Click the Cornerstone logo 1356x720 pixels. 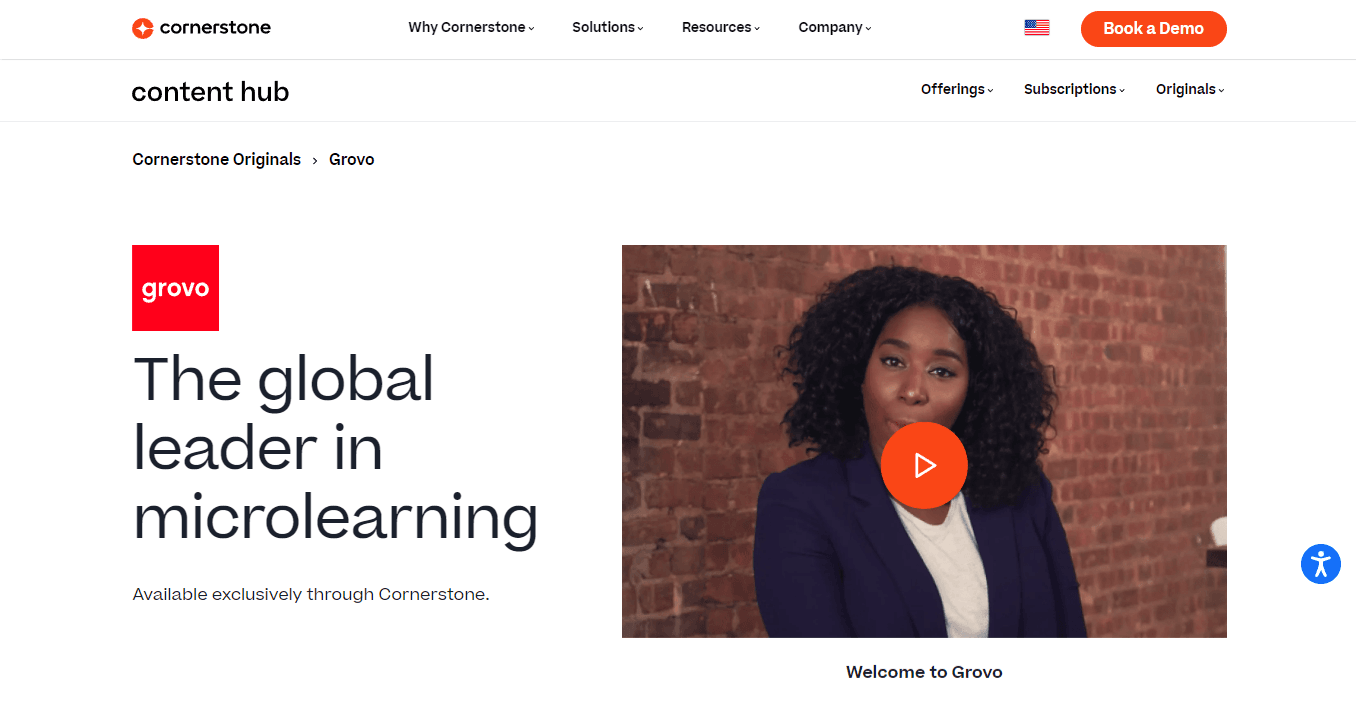[200, 27]
